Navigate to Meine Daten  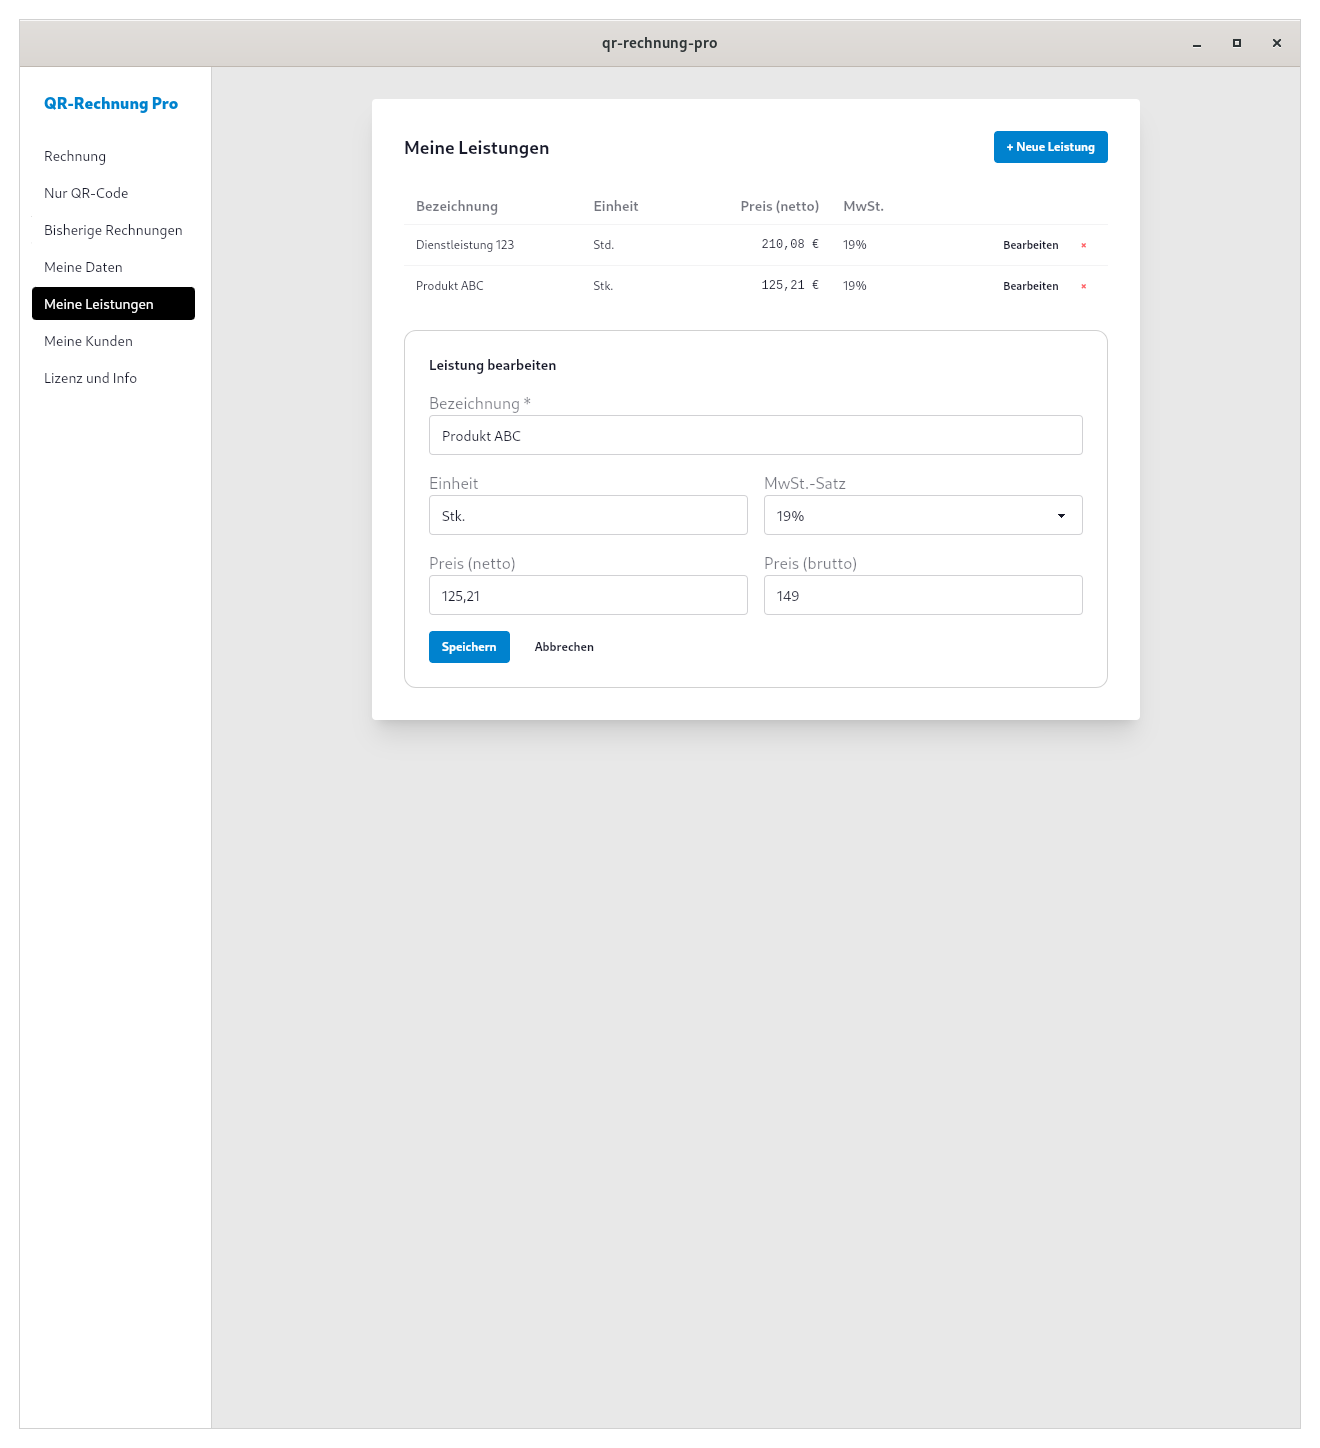point(83,267)
